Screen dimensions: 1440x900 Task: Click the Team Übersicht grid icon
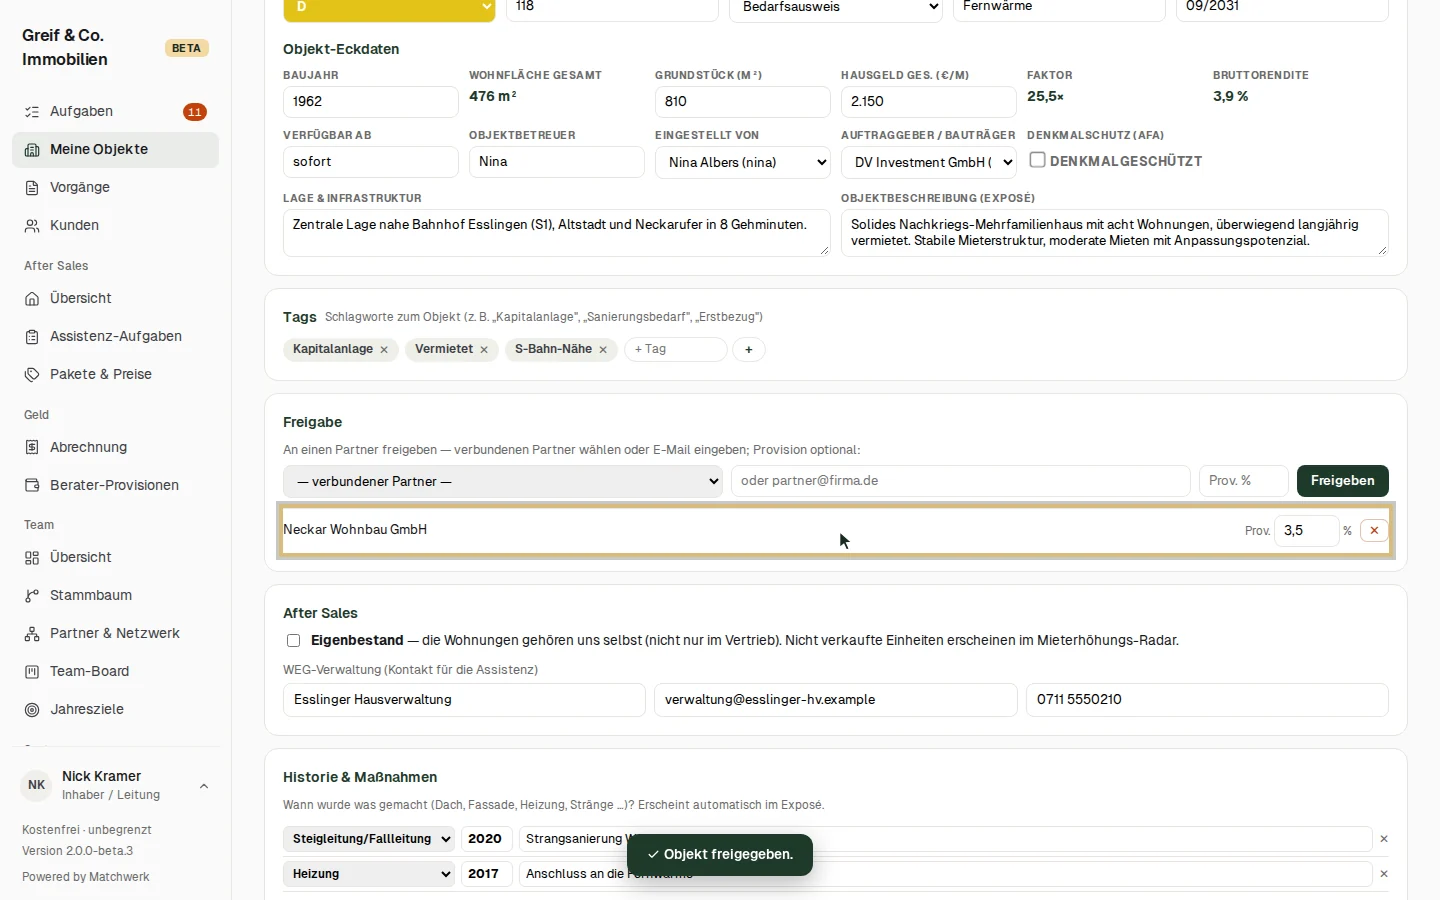tap(32, 558)
